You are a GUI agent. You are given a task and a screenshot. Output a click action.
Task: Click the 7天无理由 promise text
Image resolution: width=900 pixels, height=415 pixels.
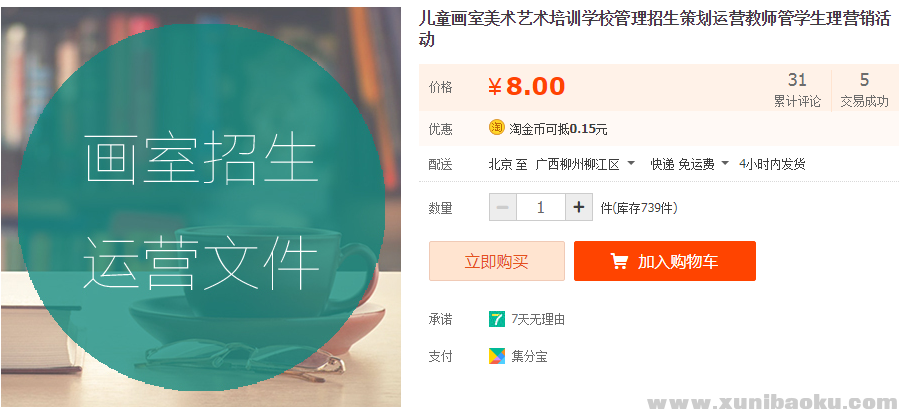538,320
